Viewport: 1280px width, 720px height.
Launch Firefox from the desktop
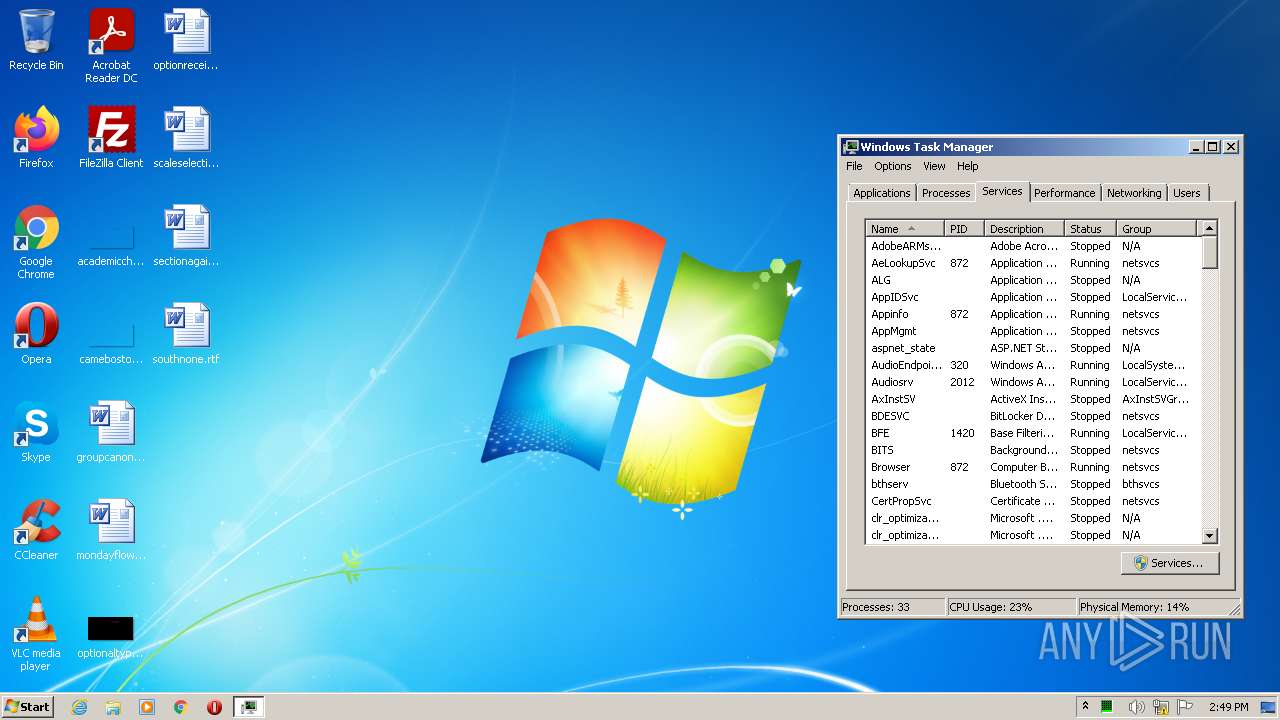(x=36, y=138)
